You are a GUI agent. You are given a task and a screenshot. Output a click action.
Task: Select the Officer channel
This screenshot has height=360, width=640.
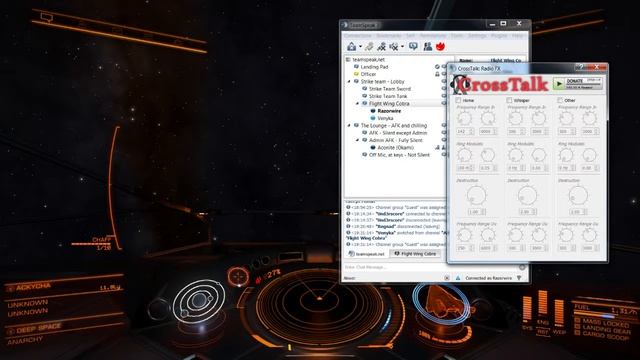coord(368,74)
